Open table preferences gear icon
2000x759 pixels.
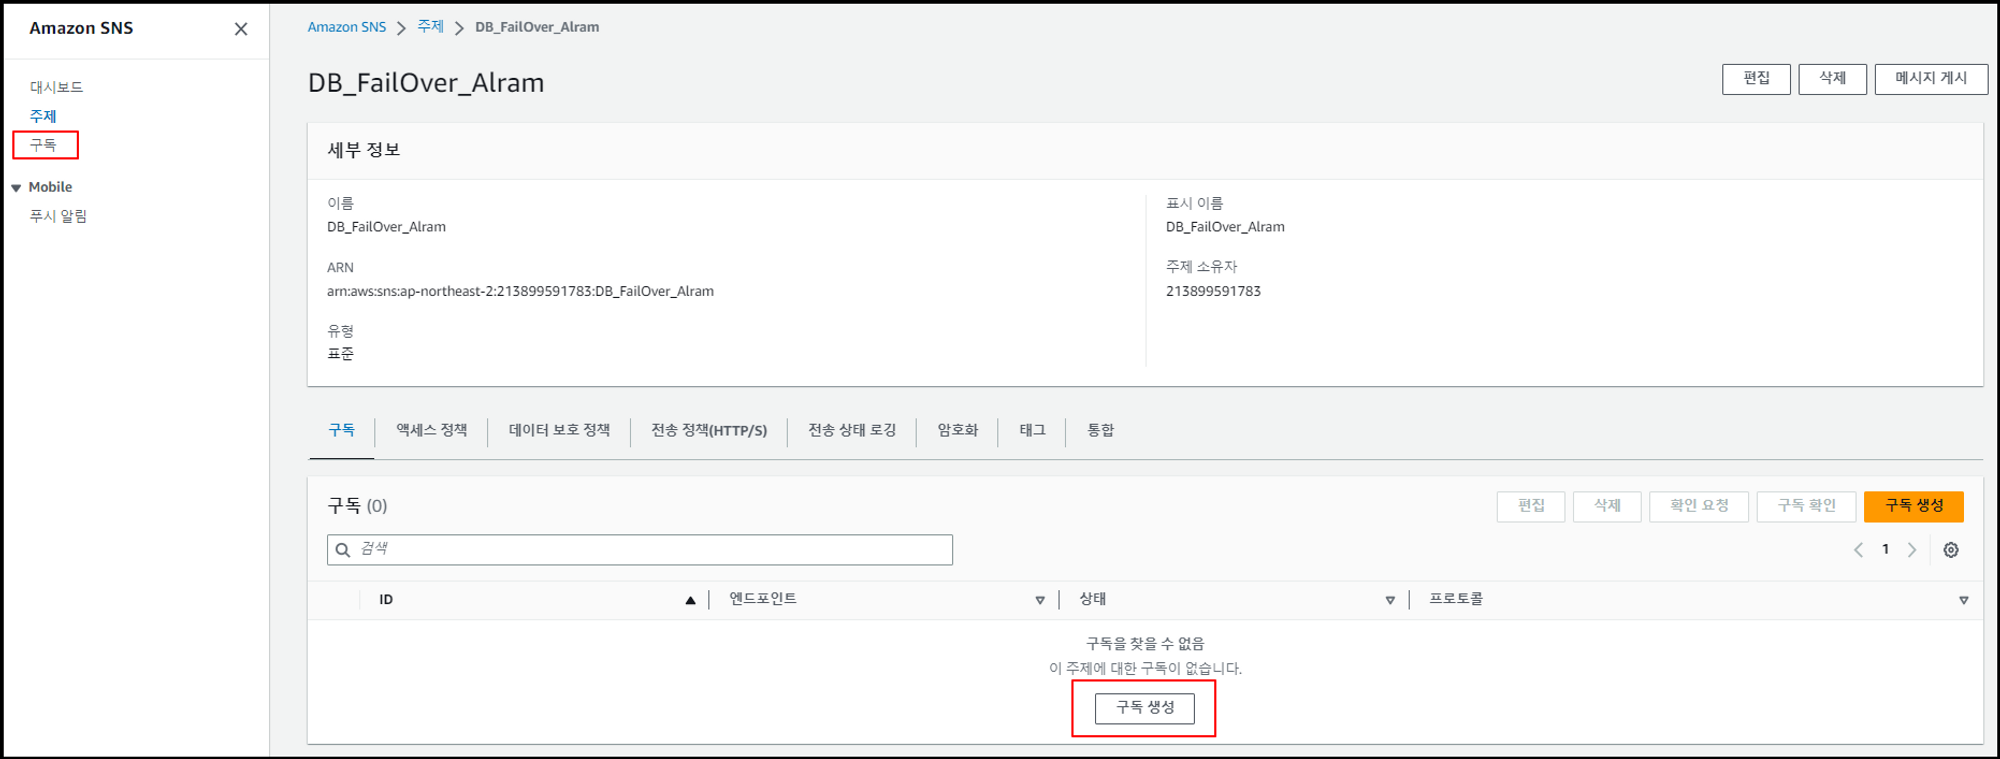click(x=1951, y=550)
